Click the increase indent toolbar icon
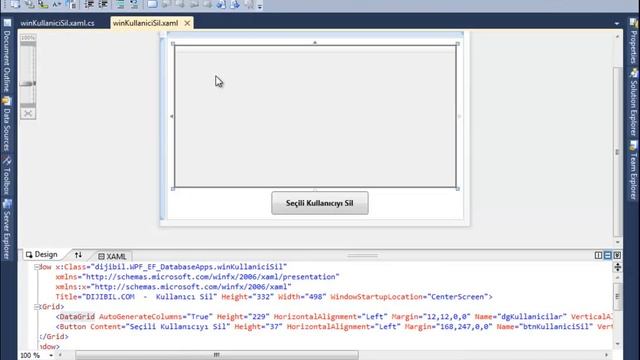Image resolution: width=640 pixels, height=360 pixels. click(x=103, y=4)
